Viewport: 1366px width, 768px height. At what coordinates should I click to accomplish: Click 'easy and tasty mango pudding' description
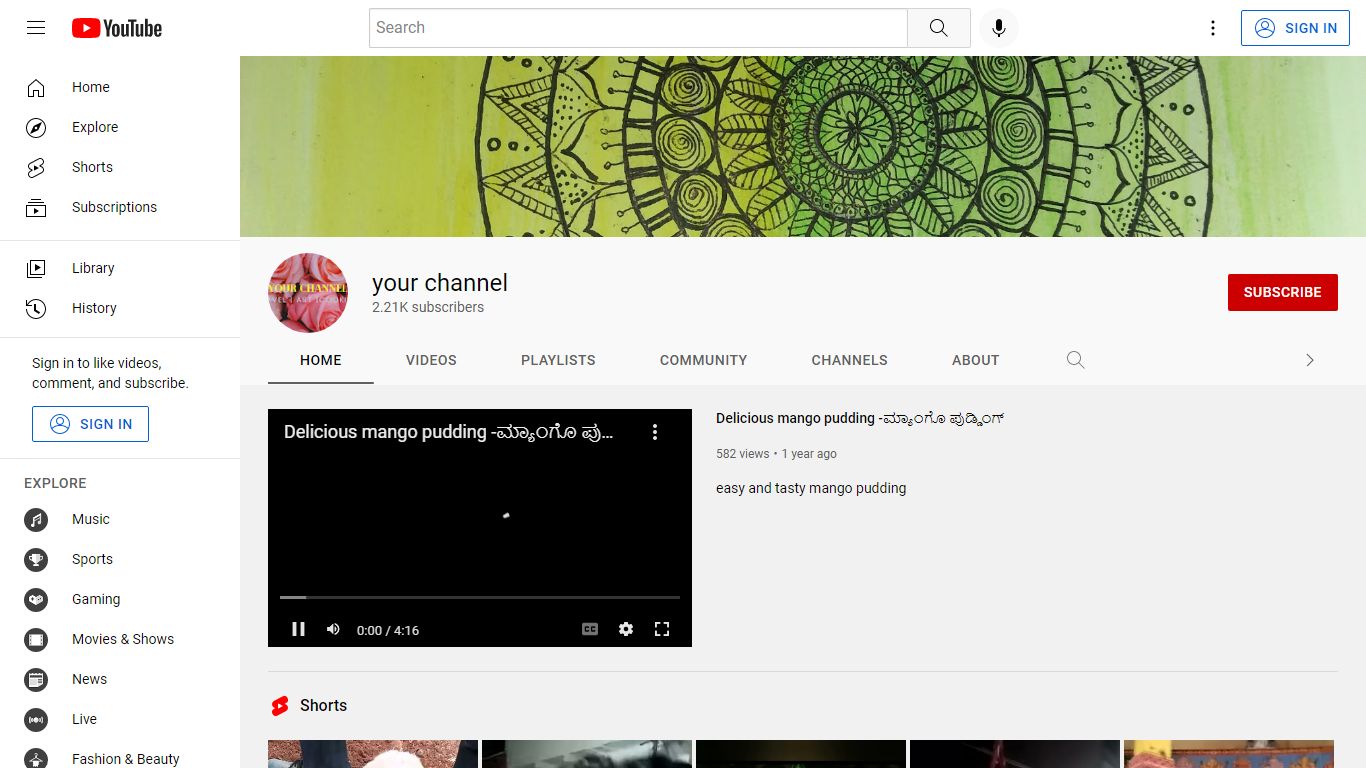pyautogui.click(x=811, y=488)
